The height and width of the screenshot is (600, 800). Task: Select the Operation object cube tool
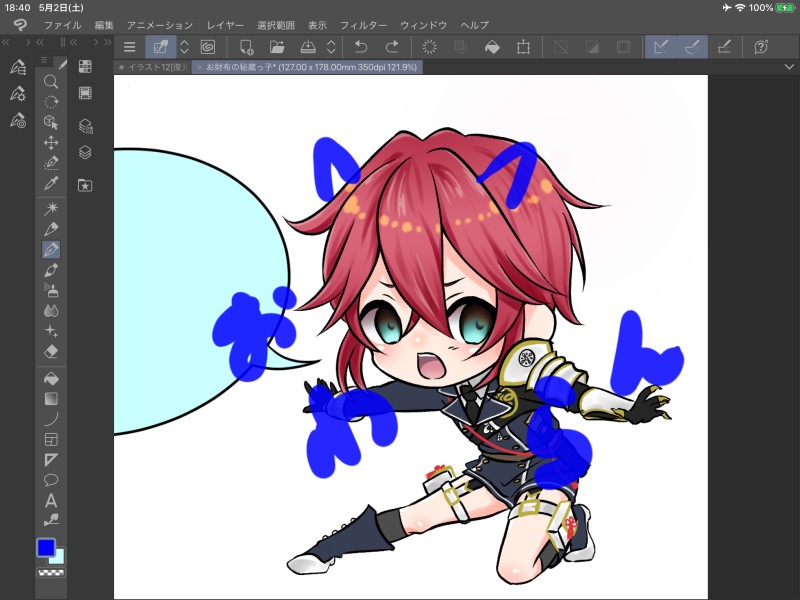pyautogui.click(x=51, y=122)
